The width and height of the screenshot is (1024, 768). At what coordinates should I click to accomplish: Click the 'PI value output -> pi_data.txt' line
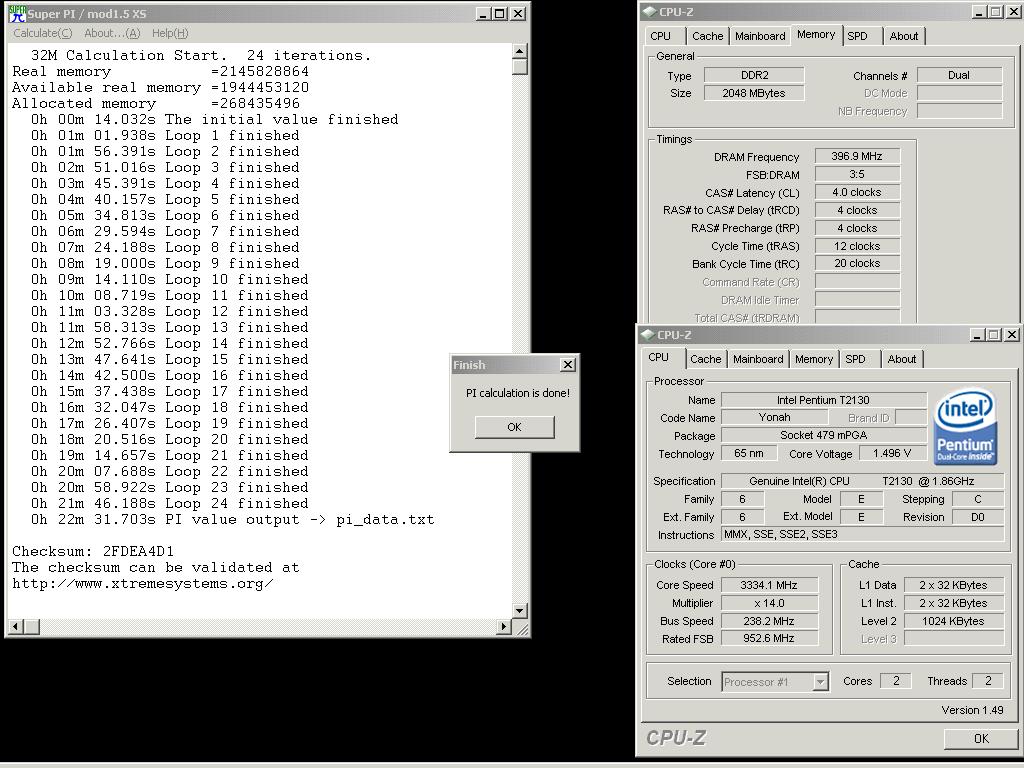coord(232,520)
